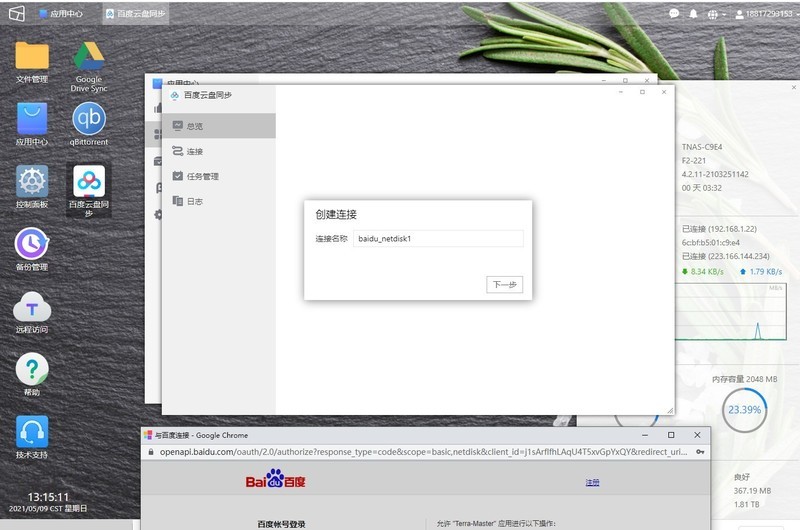Maximize the 百度云盘同步 window
Screen dimensions: 800x530
click(x=642, y=92)
